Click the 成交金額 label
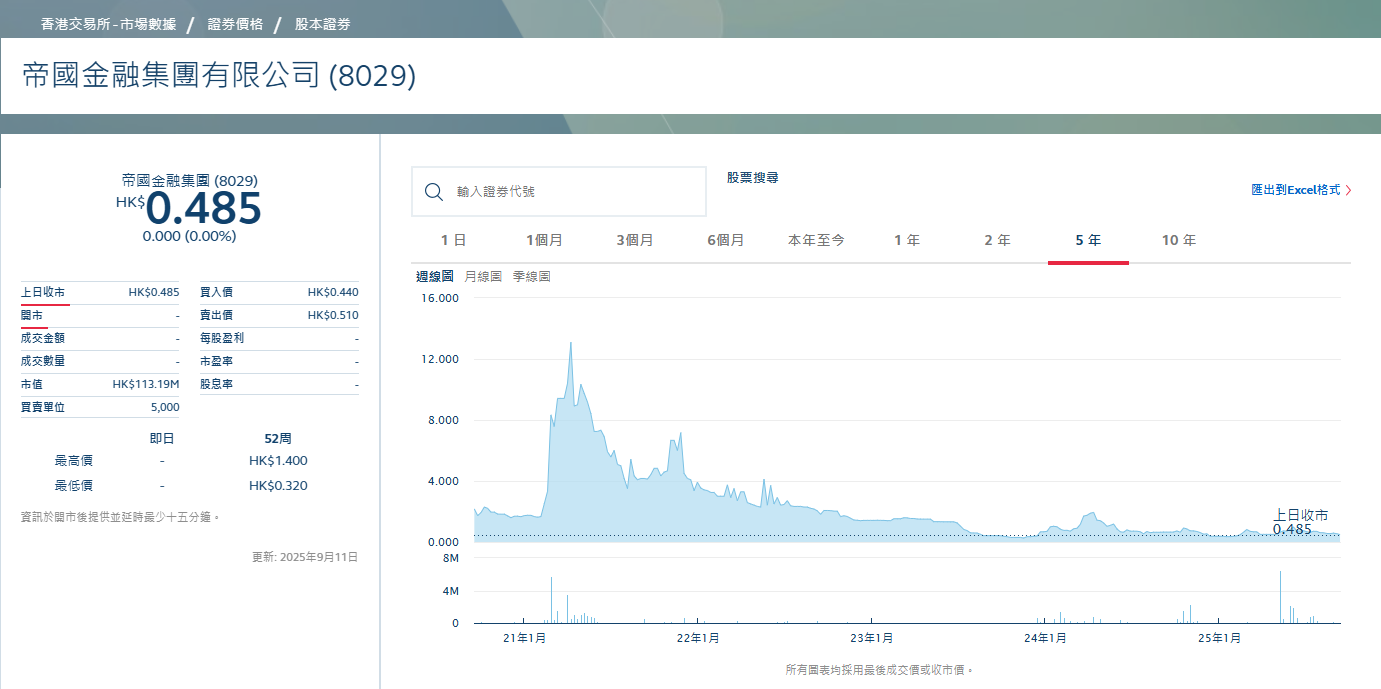This screenshot has height=689, width=1381. coord(42,338)
